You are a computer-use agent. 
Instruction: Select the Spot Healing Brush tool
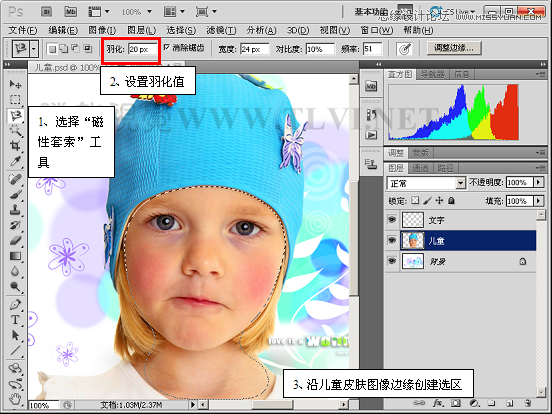point(15,179)
